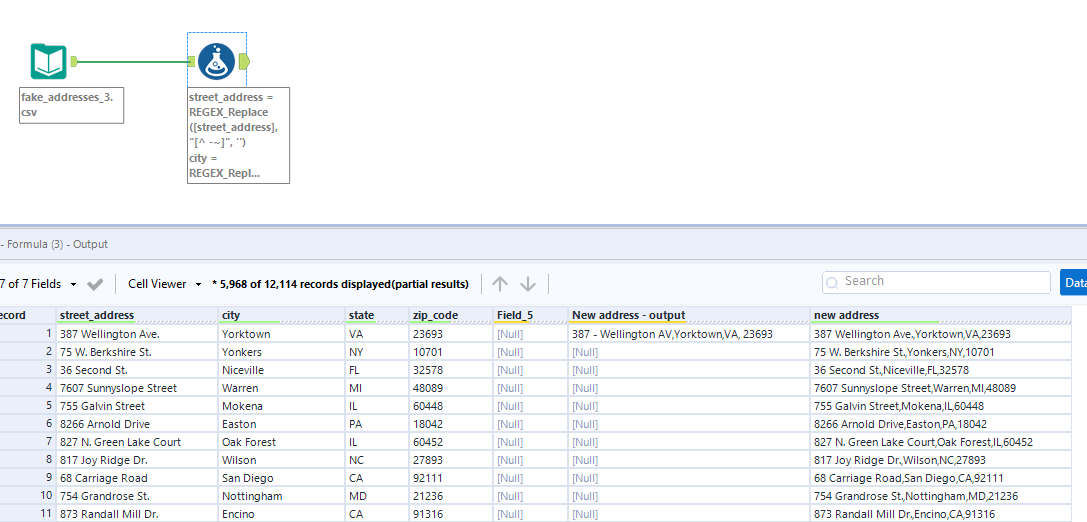This screenshot has height=522, width=1087.
Task: Select the MD state cell
Action: tap(377, 496)
